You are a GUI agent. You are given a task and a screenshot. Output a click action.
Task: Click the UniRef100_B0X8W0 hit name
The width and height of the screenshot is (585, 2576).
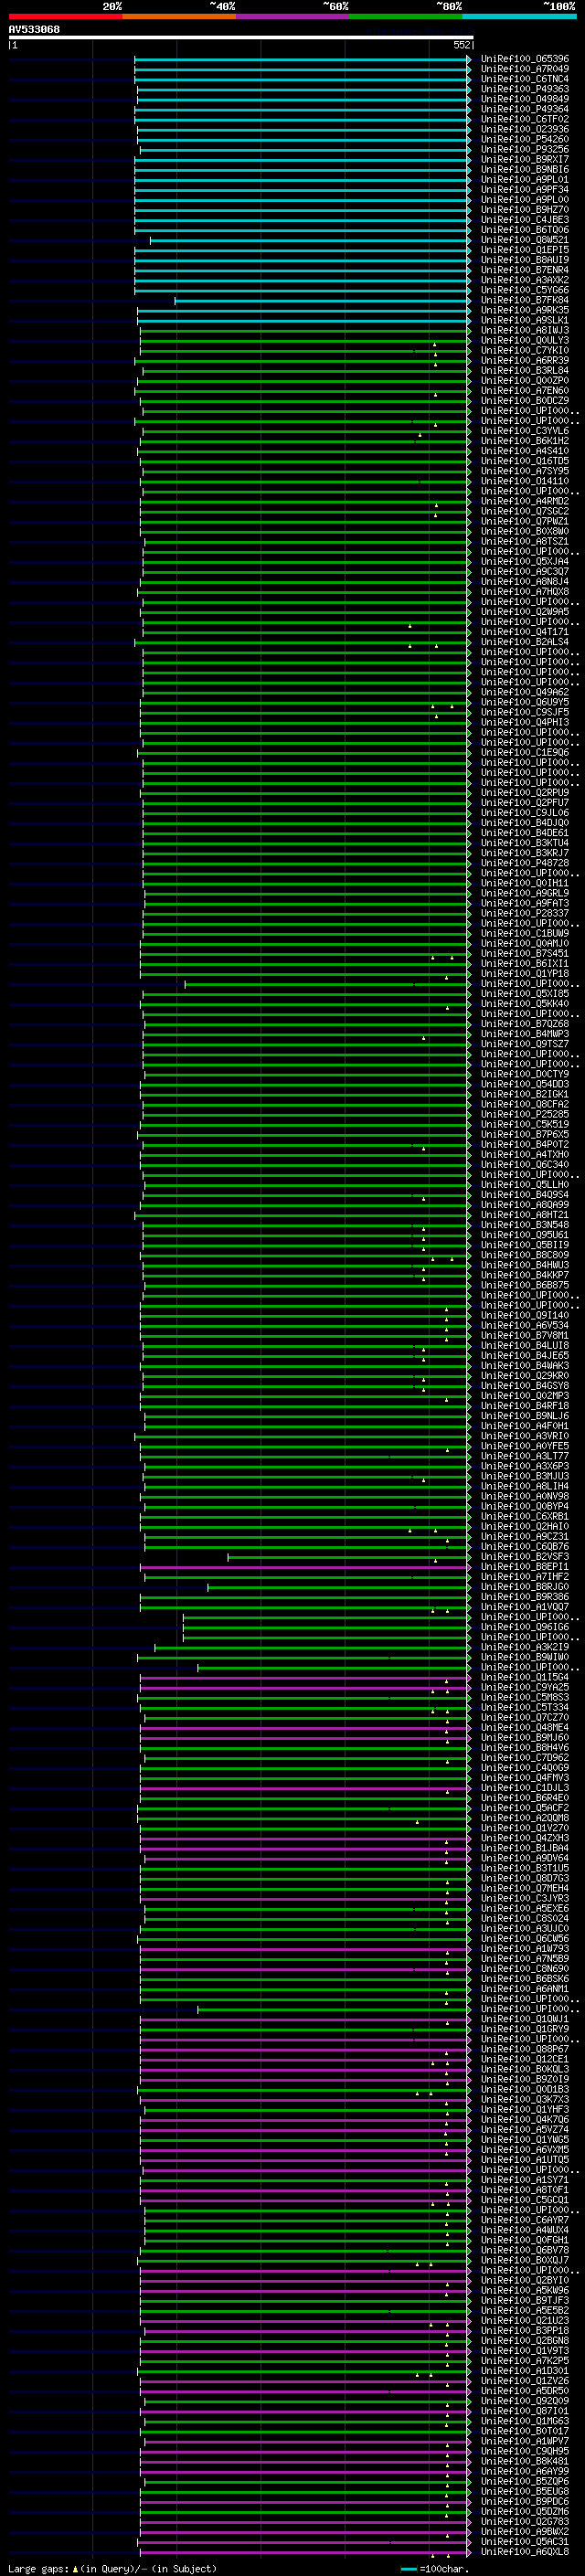pos(525,531)
